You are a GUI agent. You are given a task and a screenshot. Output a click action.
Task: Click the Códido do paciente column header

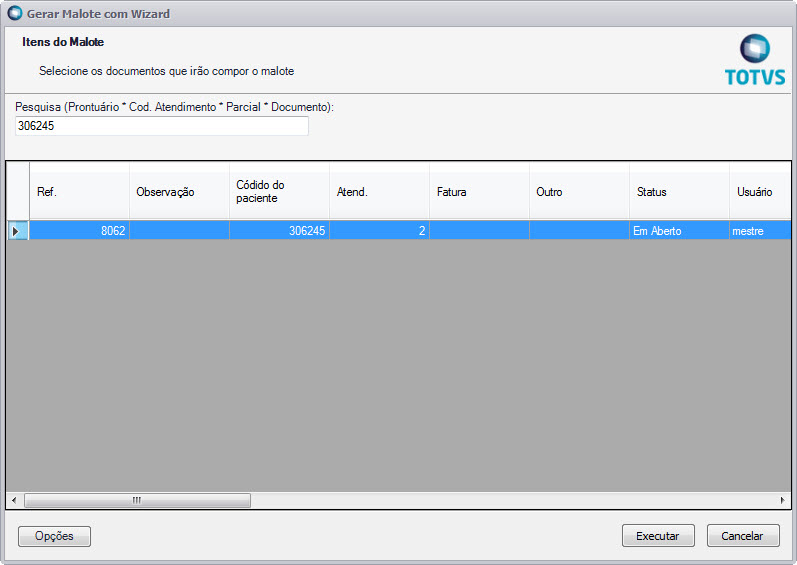[280, 192]
